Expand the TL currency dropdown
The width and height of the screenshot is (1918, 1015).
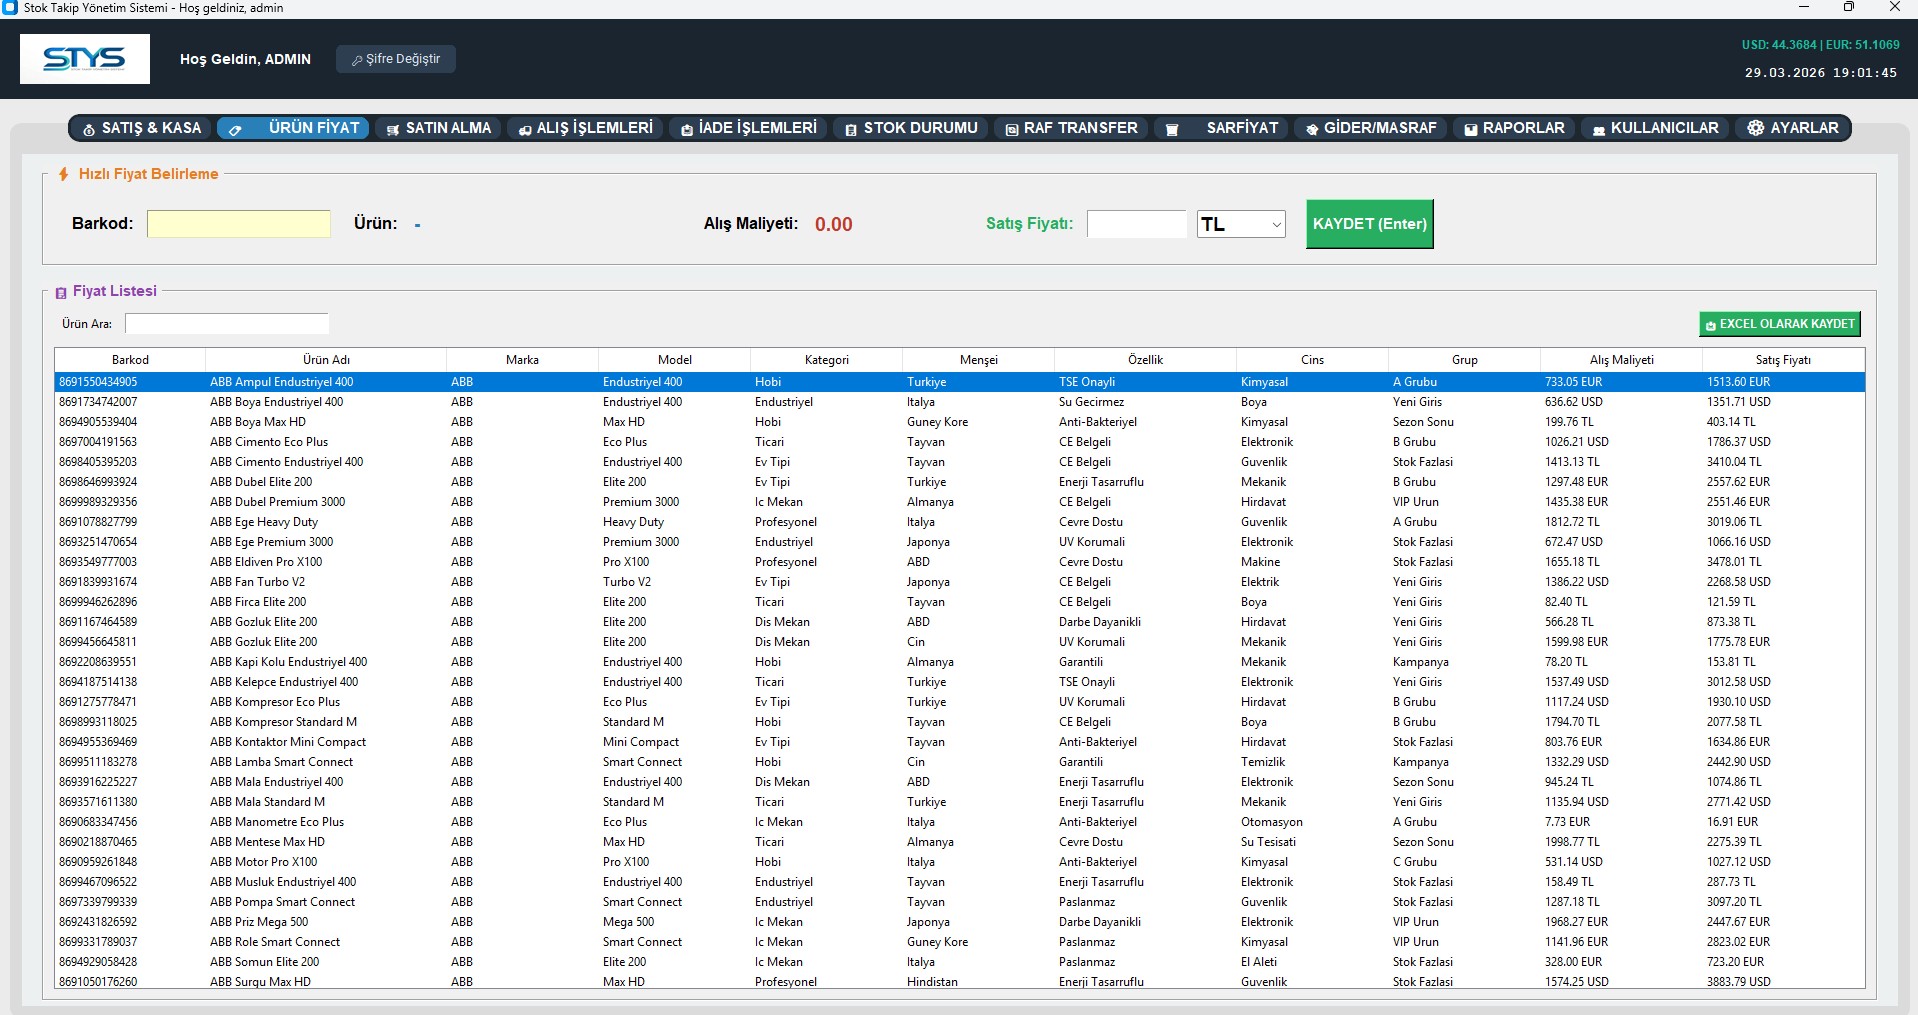point(1241,224)
